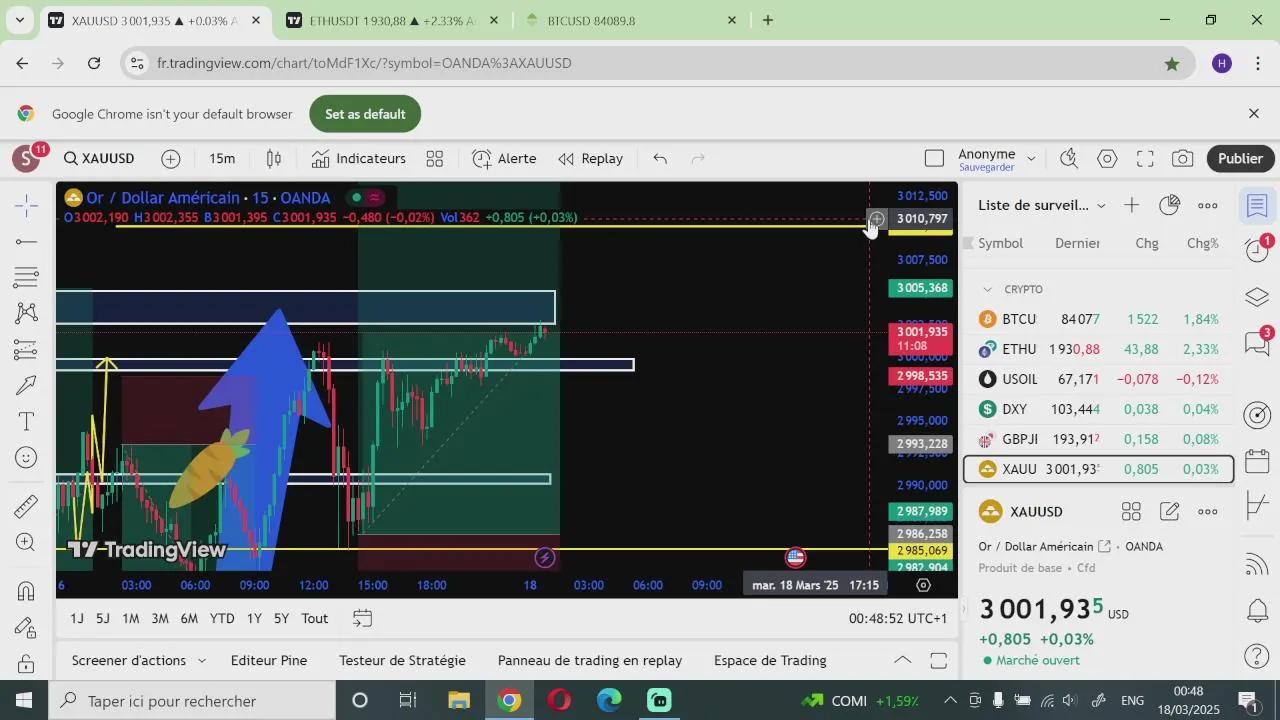1280x720 pixels.
Task: Open the help center icon
Action: [1258, 657]
